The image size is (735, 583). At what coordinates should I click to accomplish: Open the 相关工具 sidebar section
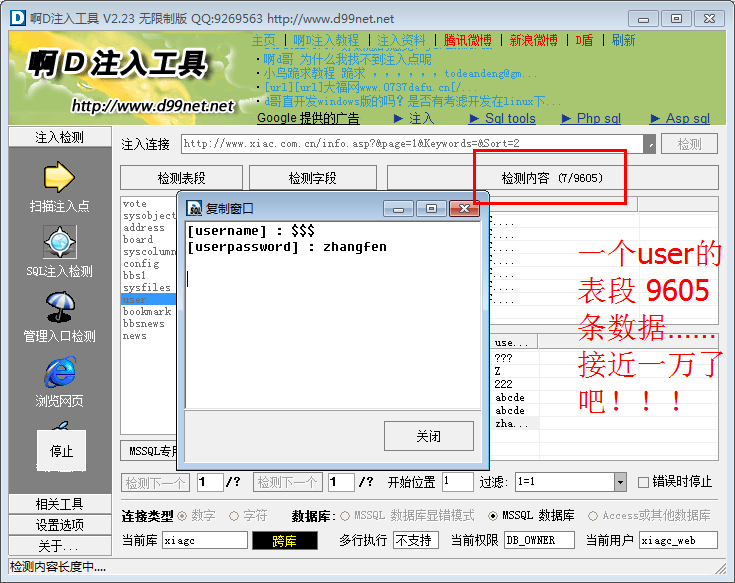60,504
